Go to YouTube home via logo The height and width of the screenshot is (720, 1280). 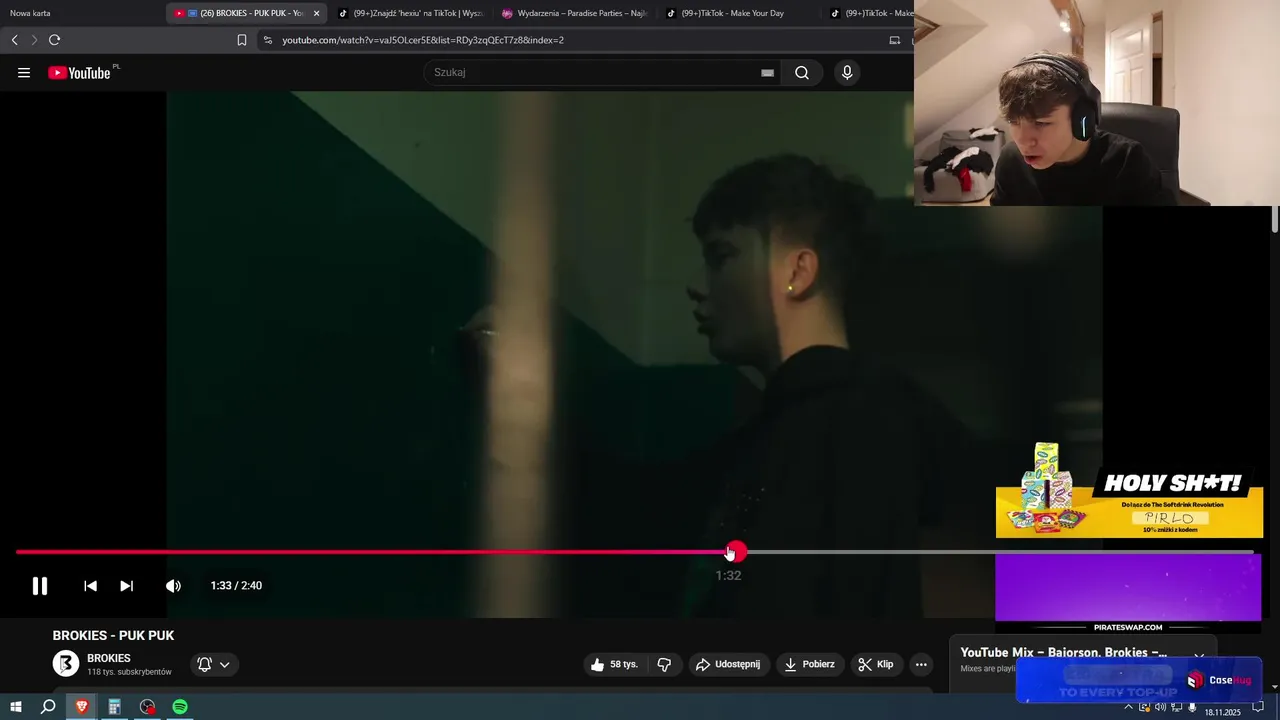(79, 72)
